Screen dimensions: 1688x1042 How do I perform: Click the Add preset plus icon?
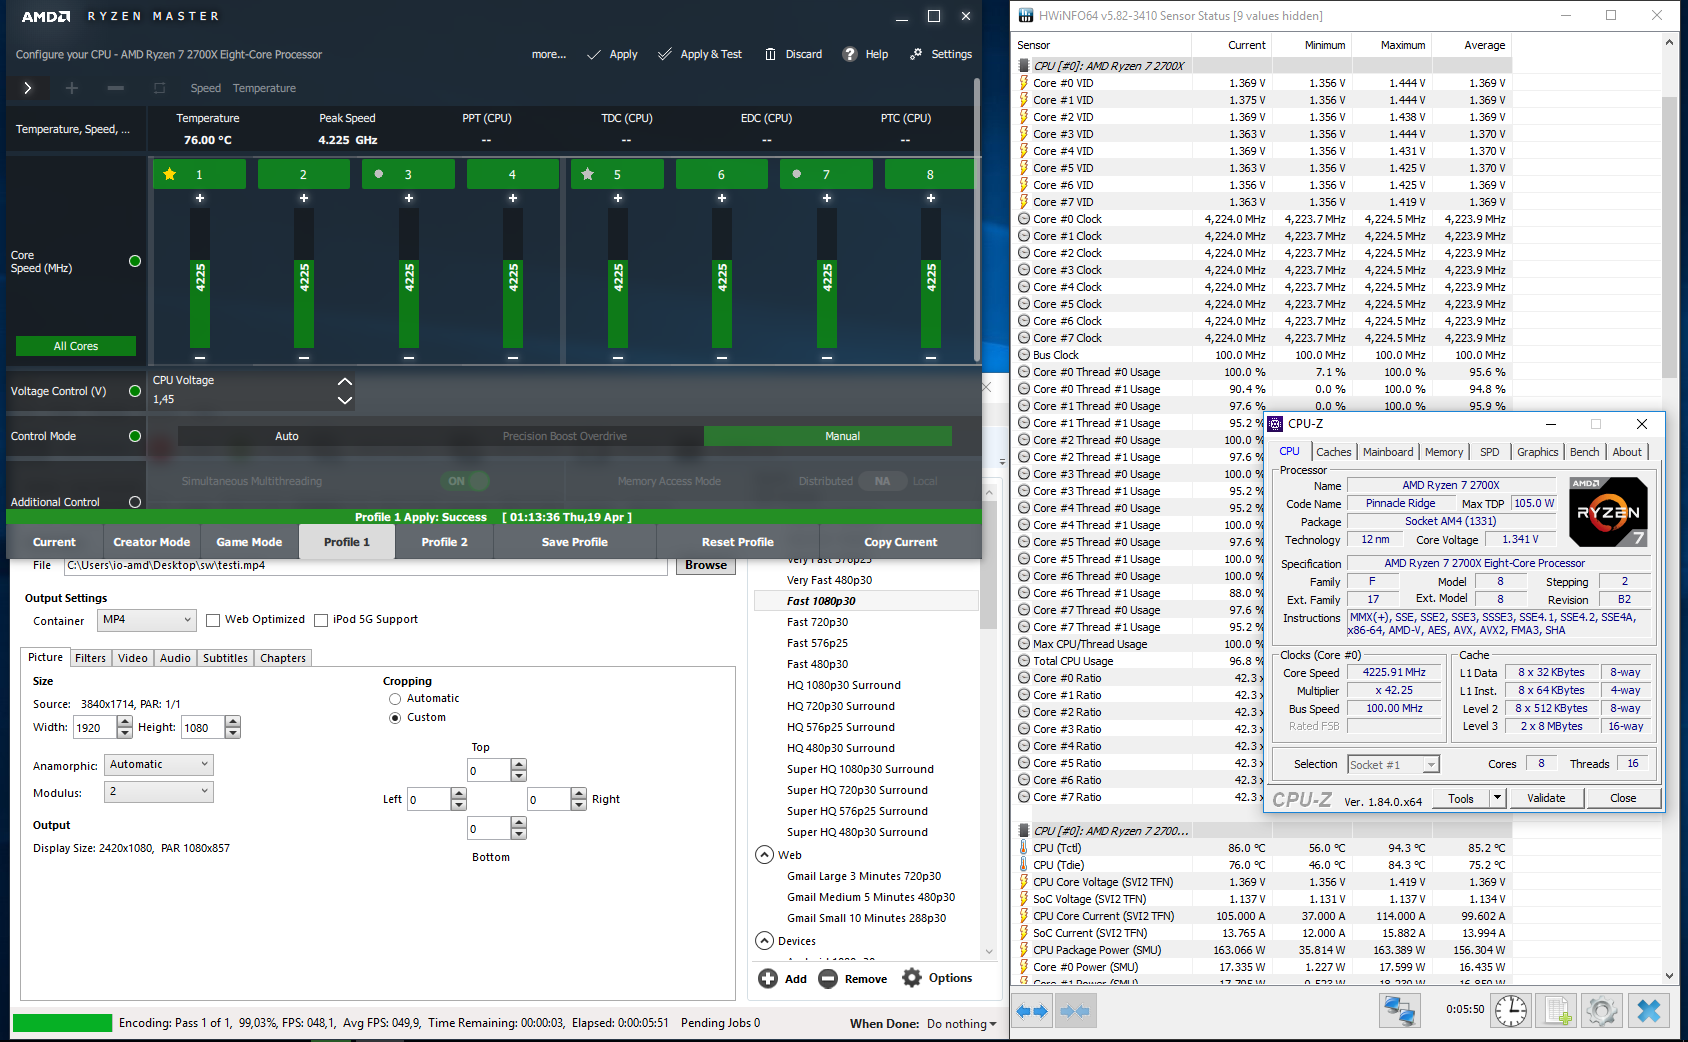768,979
